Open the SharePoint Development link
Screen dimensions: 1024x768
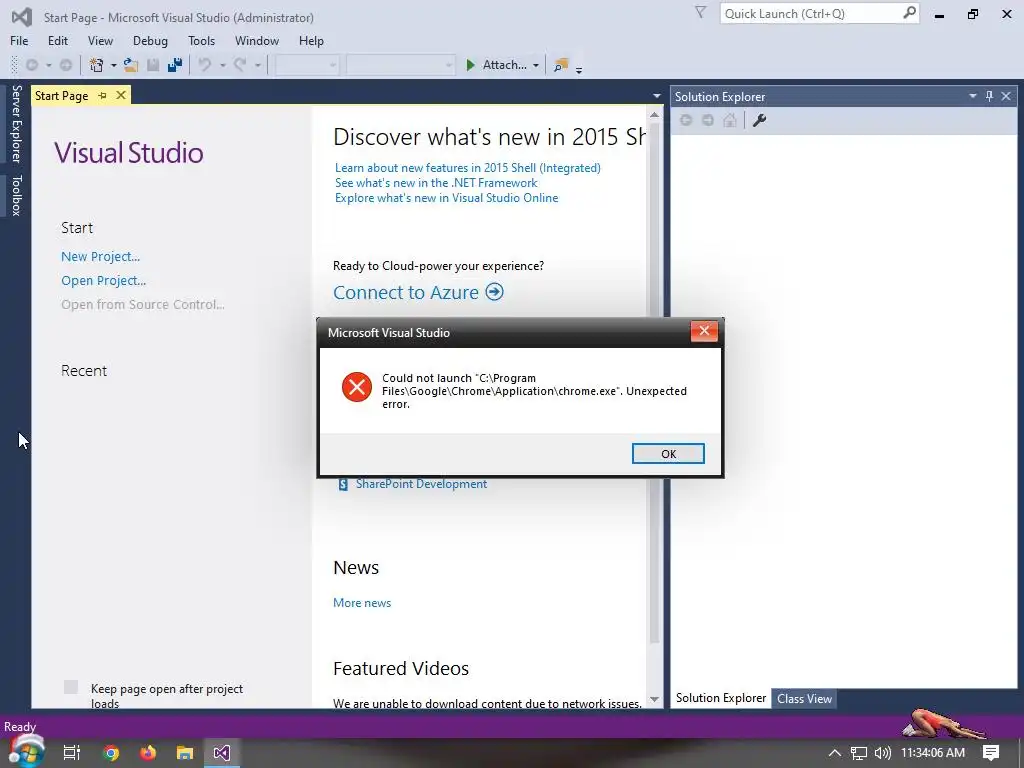pos(421,484)
